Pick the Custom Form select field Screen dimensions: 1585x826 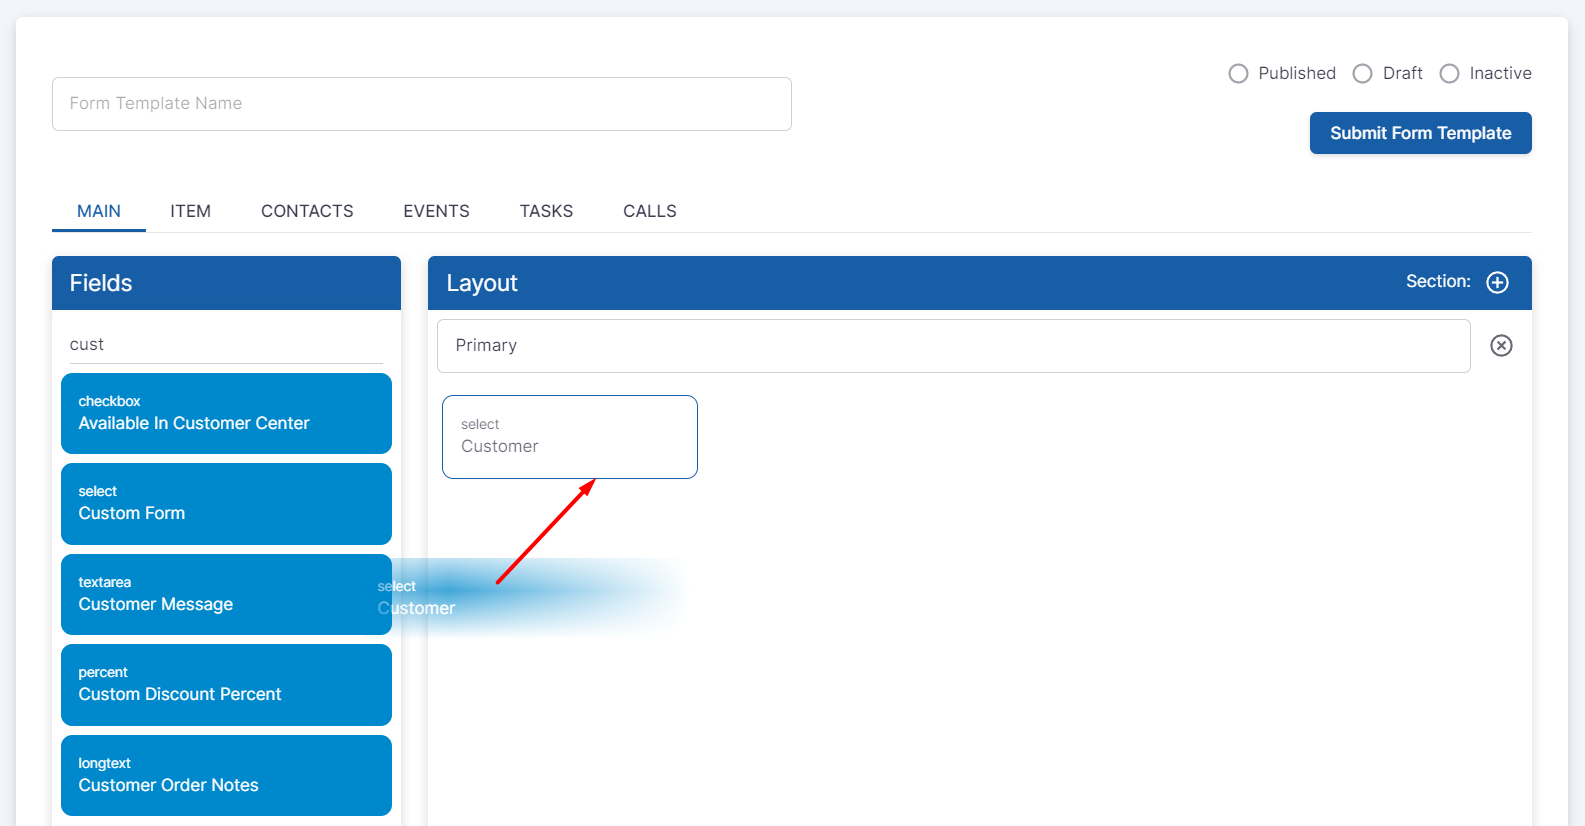(226, 503)
